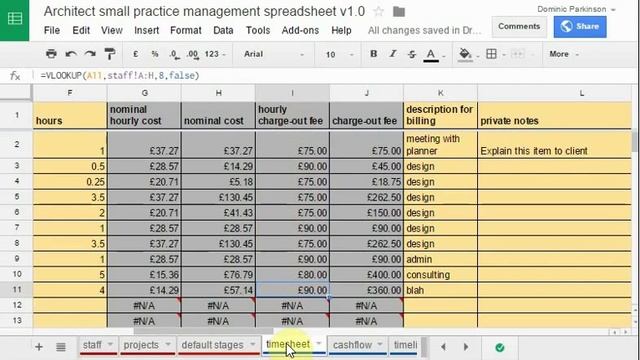Open more number formats 123 dropdown
Image resolution: width=640 pixels, height=360 pixels.
tap(215, 54)
